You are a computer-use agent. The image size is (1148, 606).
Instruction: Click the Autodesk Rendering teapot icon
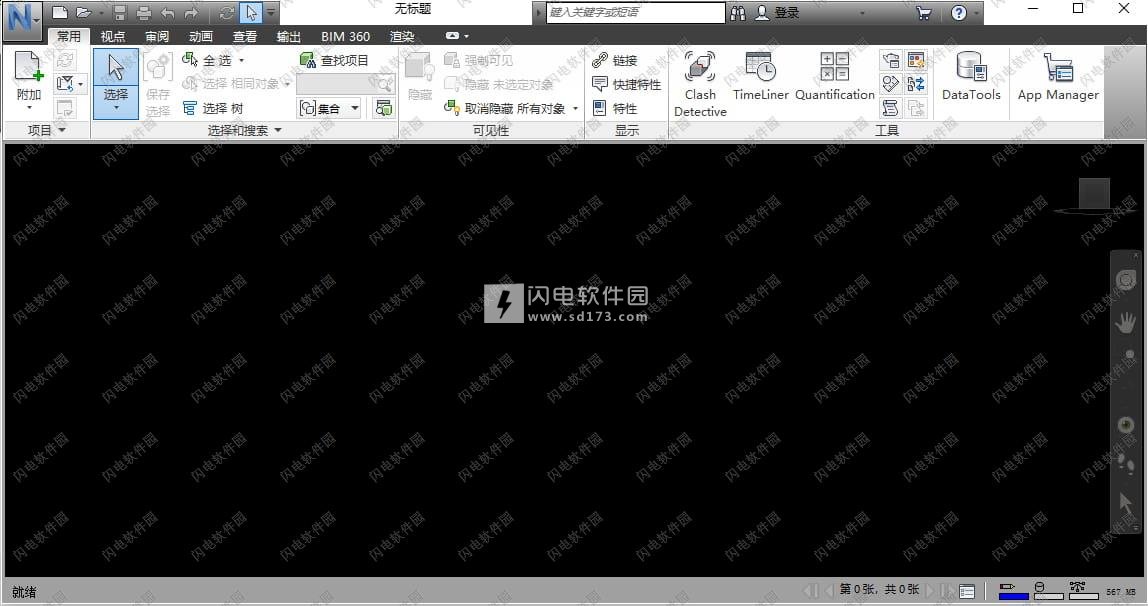pyautogui.click(x=890, y=60)
